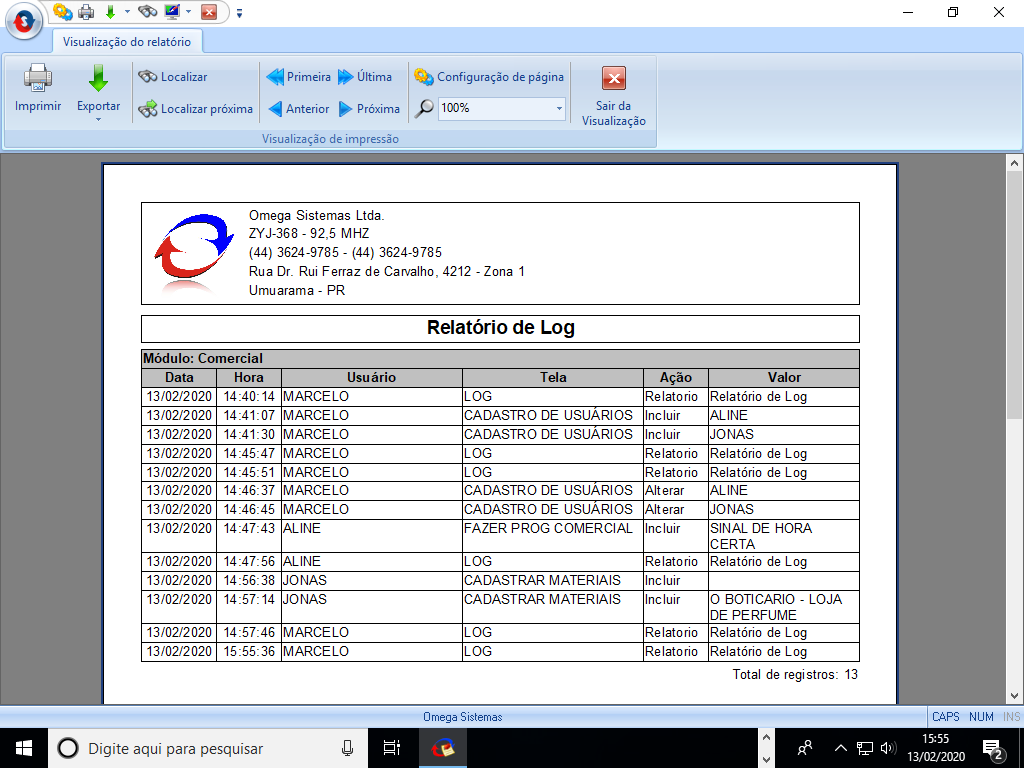Click quick access printer icon

[86, 12]
